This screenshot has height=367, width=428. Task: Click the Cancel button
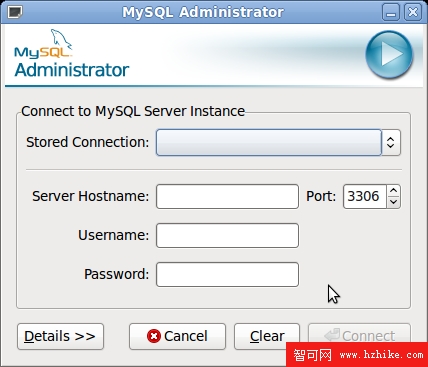click(177, 336)
